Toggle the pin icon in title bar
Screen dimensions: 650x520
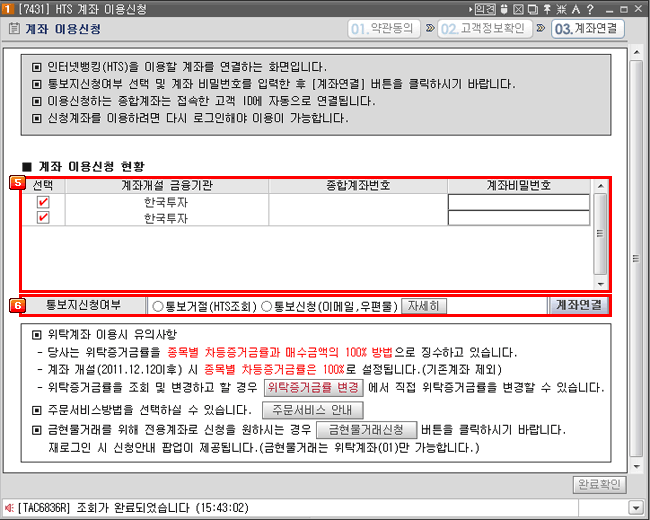tap(547, 9)
